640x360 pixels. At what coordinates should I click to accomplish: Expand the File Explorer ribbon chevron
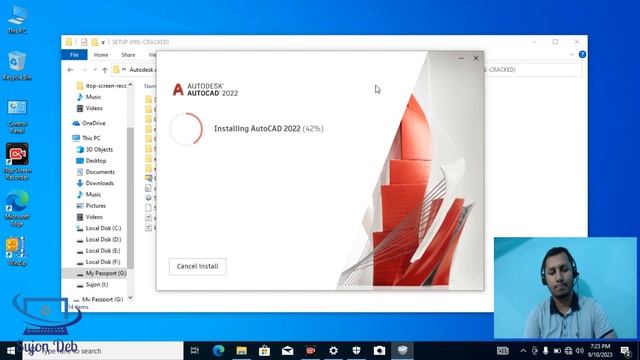[572, 54]
